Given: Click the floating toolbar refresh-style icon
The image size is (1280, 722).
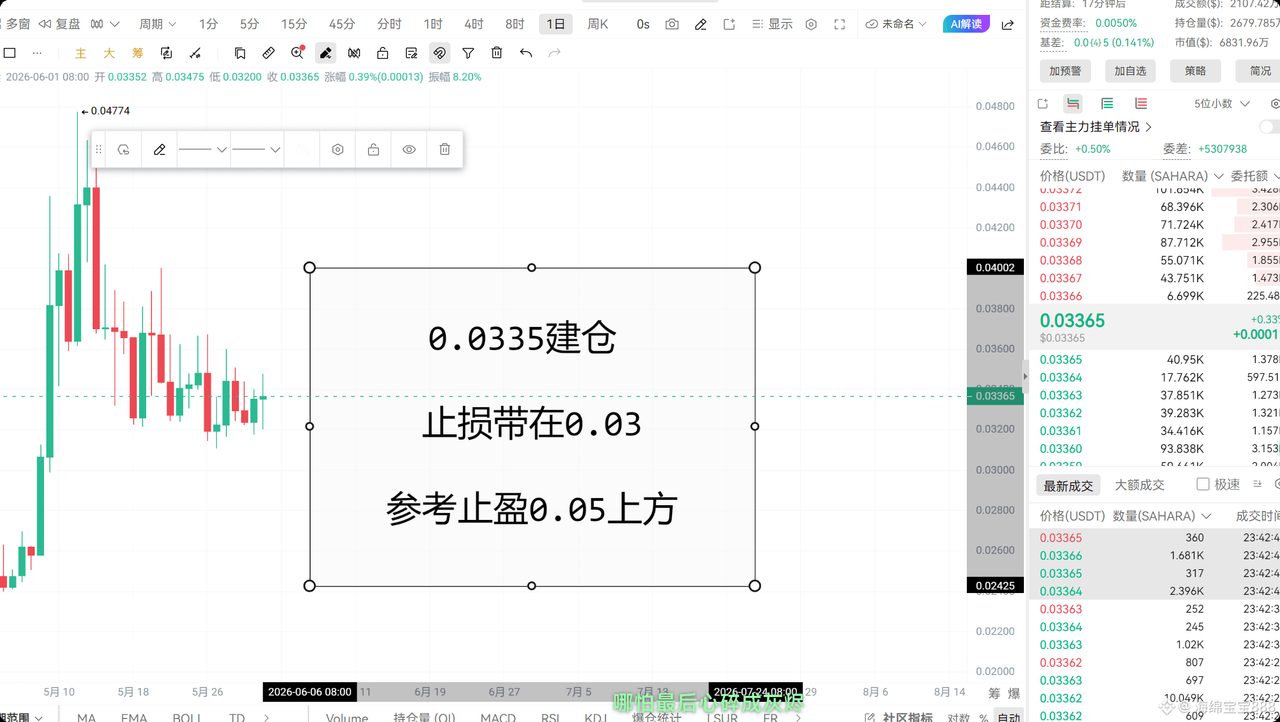Looking at the screenshot, I should 123,149.
